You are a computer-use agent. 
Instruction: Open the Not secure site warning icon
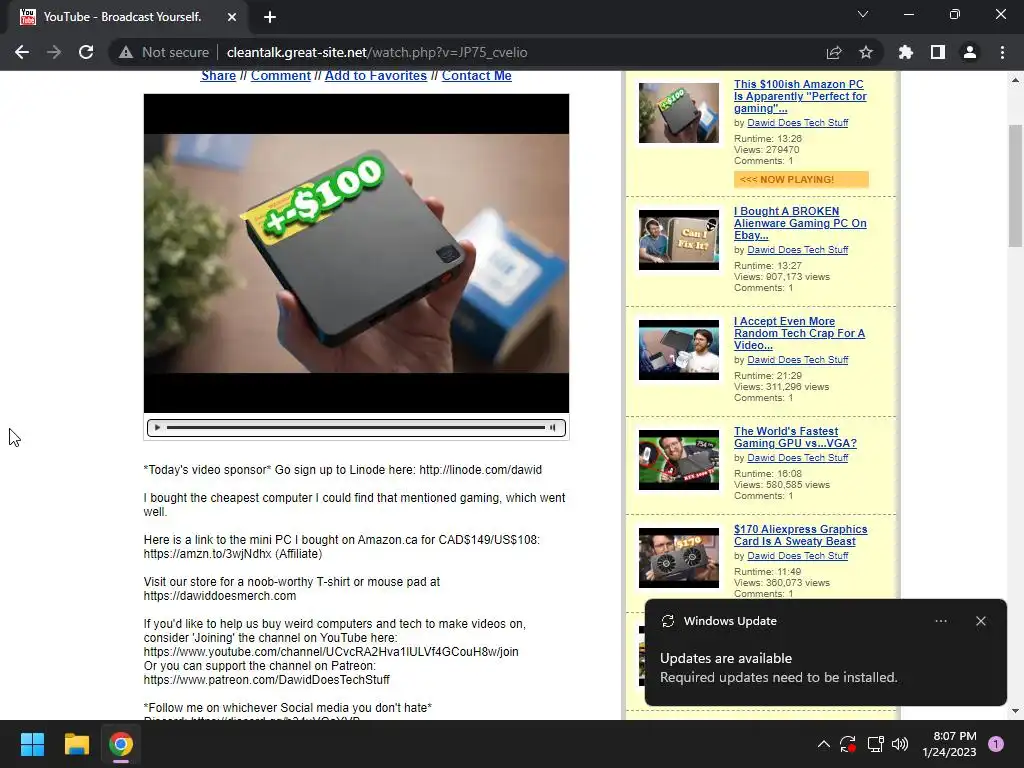click(126, 52)
